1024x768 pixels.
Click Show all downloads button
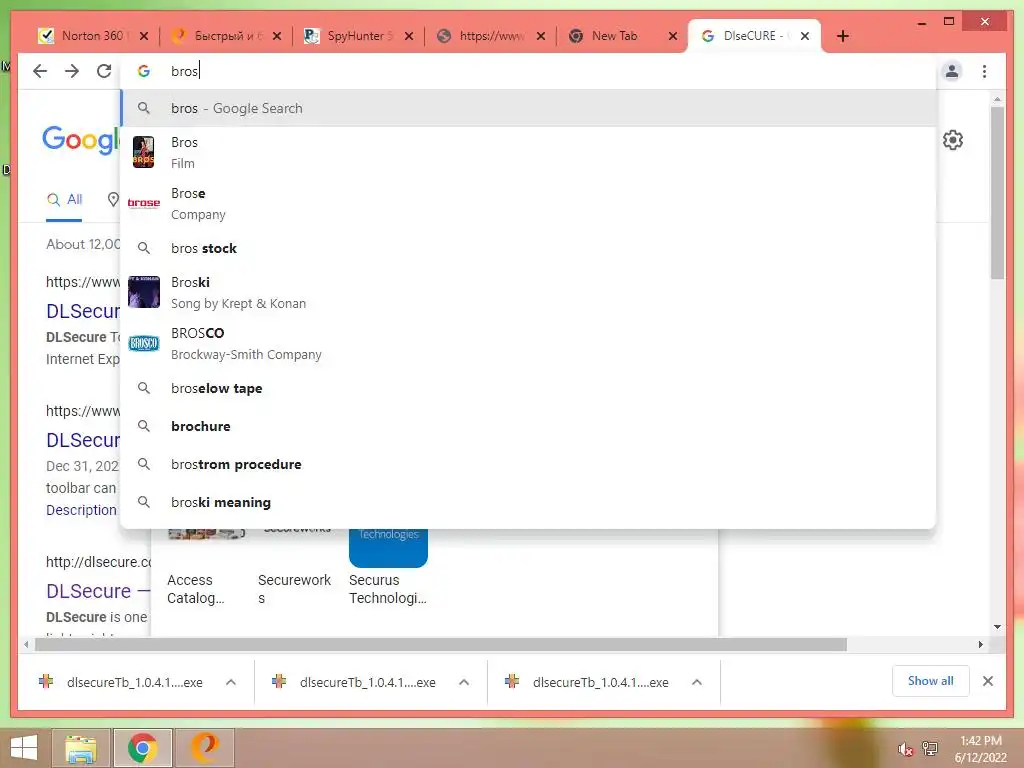(931, 681)
